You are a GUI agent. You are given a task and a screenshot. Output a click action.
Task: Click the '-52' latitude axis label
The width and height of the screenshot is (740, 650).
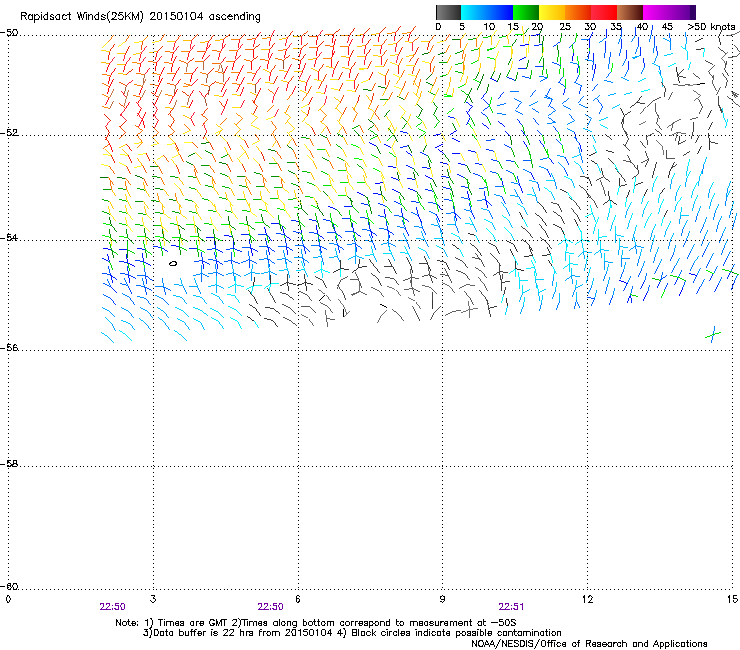pyautogui.click(x=9, y=133)
